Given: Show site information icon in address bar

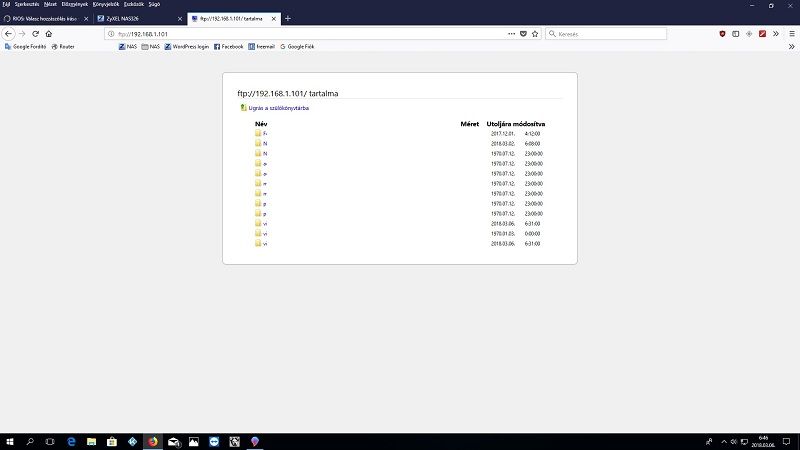Looking at the screenshot, I should (x=111, y=34).
